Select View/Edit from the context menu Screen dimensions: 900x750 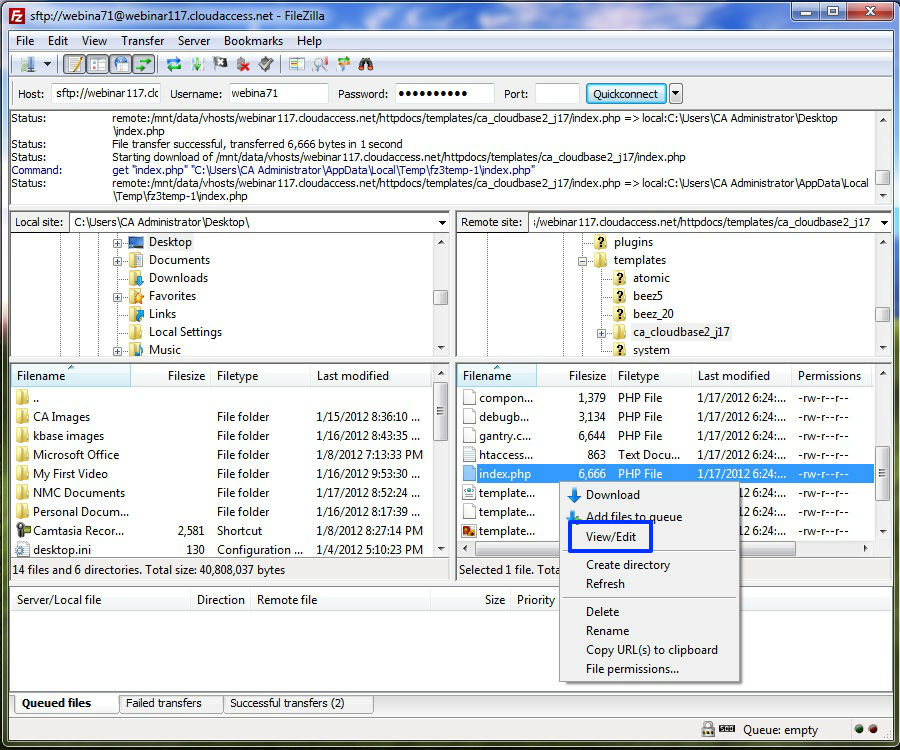[x=610, y=537]
